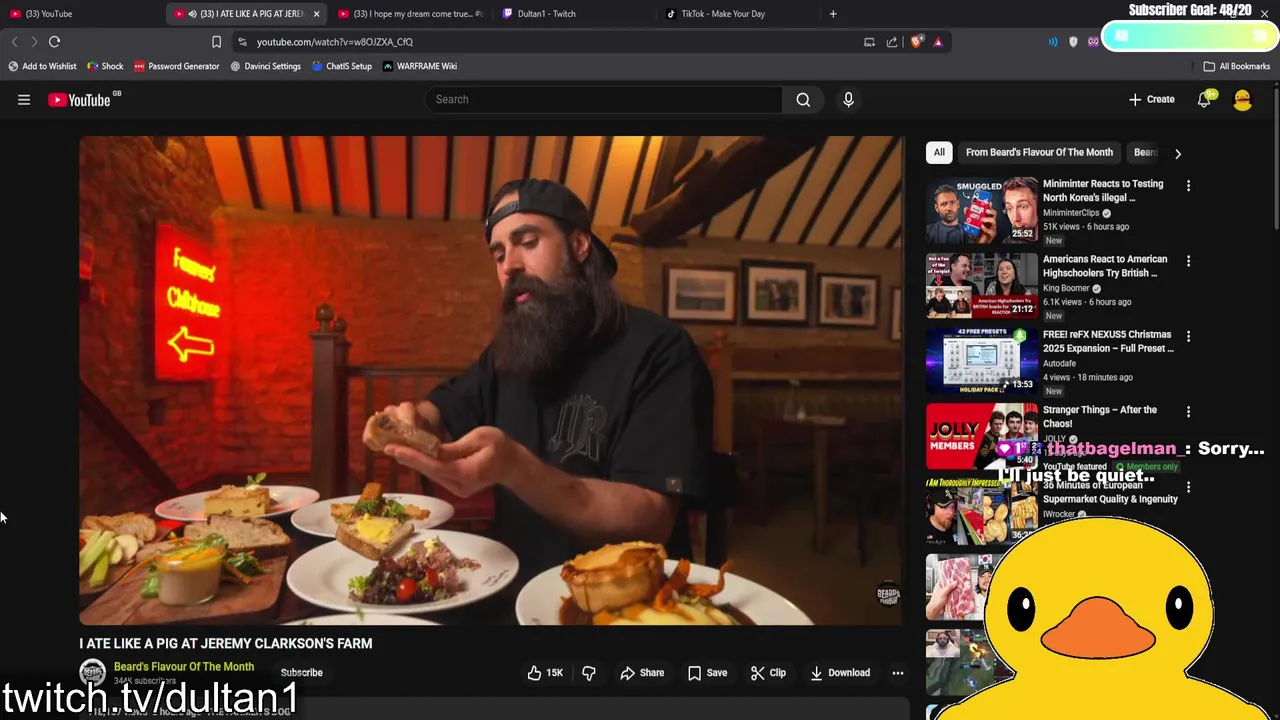Share the video

(x=642, y=673)
